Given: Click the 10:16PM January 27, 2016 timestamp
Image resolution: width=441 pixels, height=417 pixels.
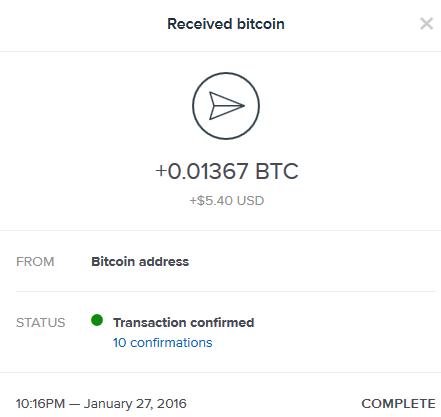Looking at the screenshot, I should pos(101,404).
